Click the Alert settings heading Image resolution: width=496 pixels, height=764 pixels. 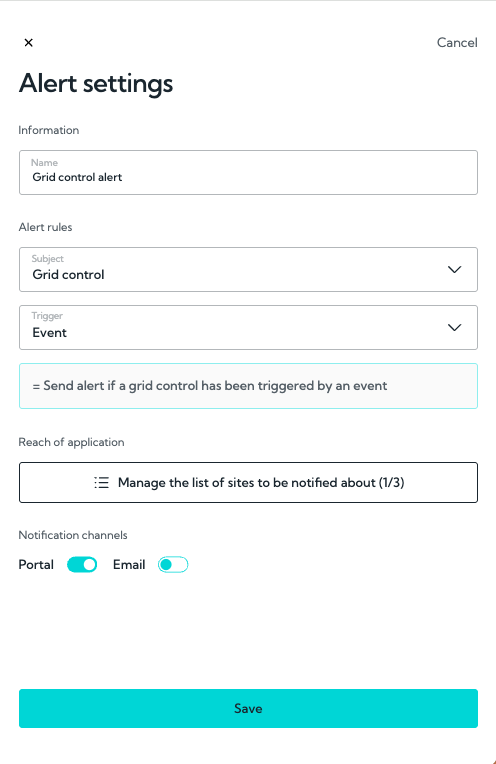pyautogui.click(x=96, y=83)
